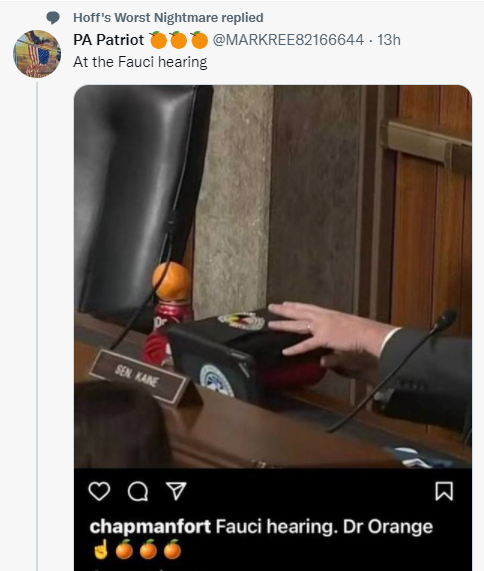Click the reply speech bubble icon
The width and height of the screenshot is (484, 571).
click(53, 17)
